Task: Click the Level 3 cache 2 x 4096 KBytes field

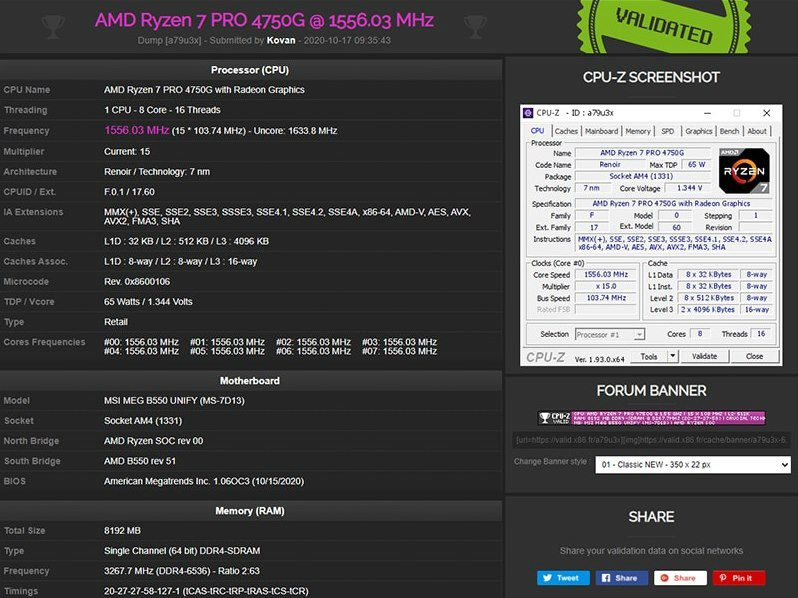Action: click(x=708, y=309)
